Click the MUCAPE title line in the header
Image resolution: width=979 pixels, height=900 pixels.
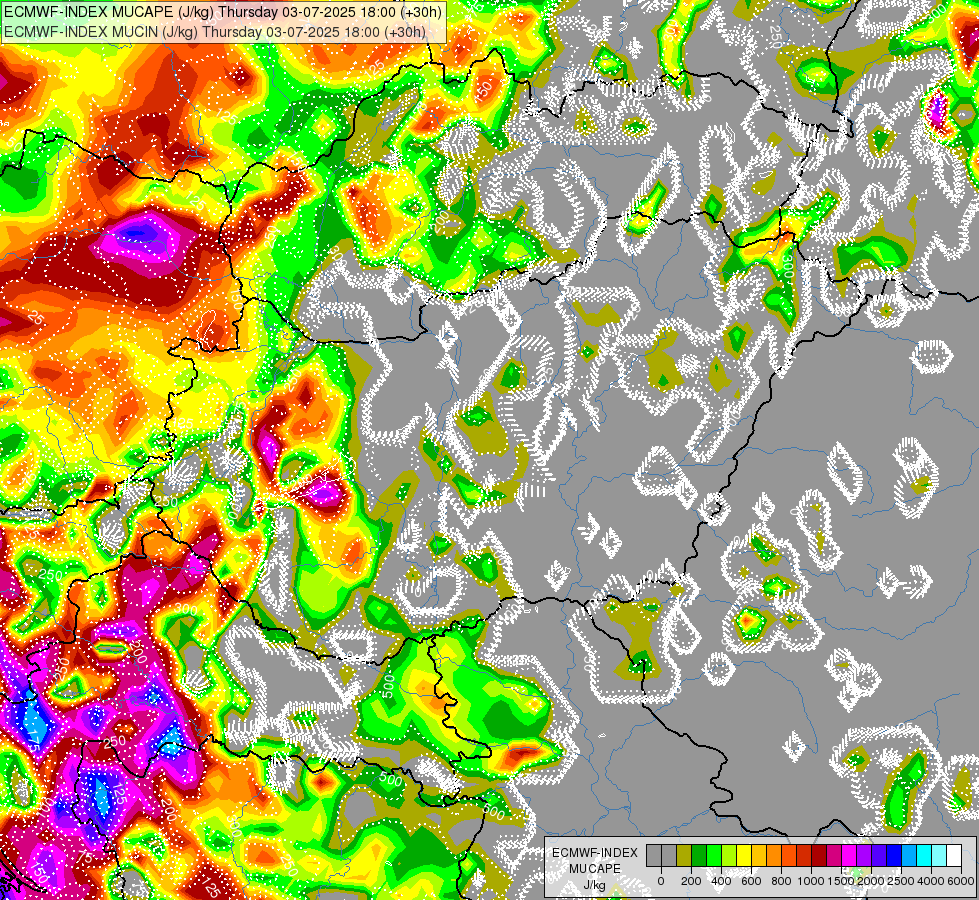[x=224, y=11]
